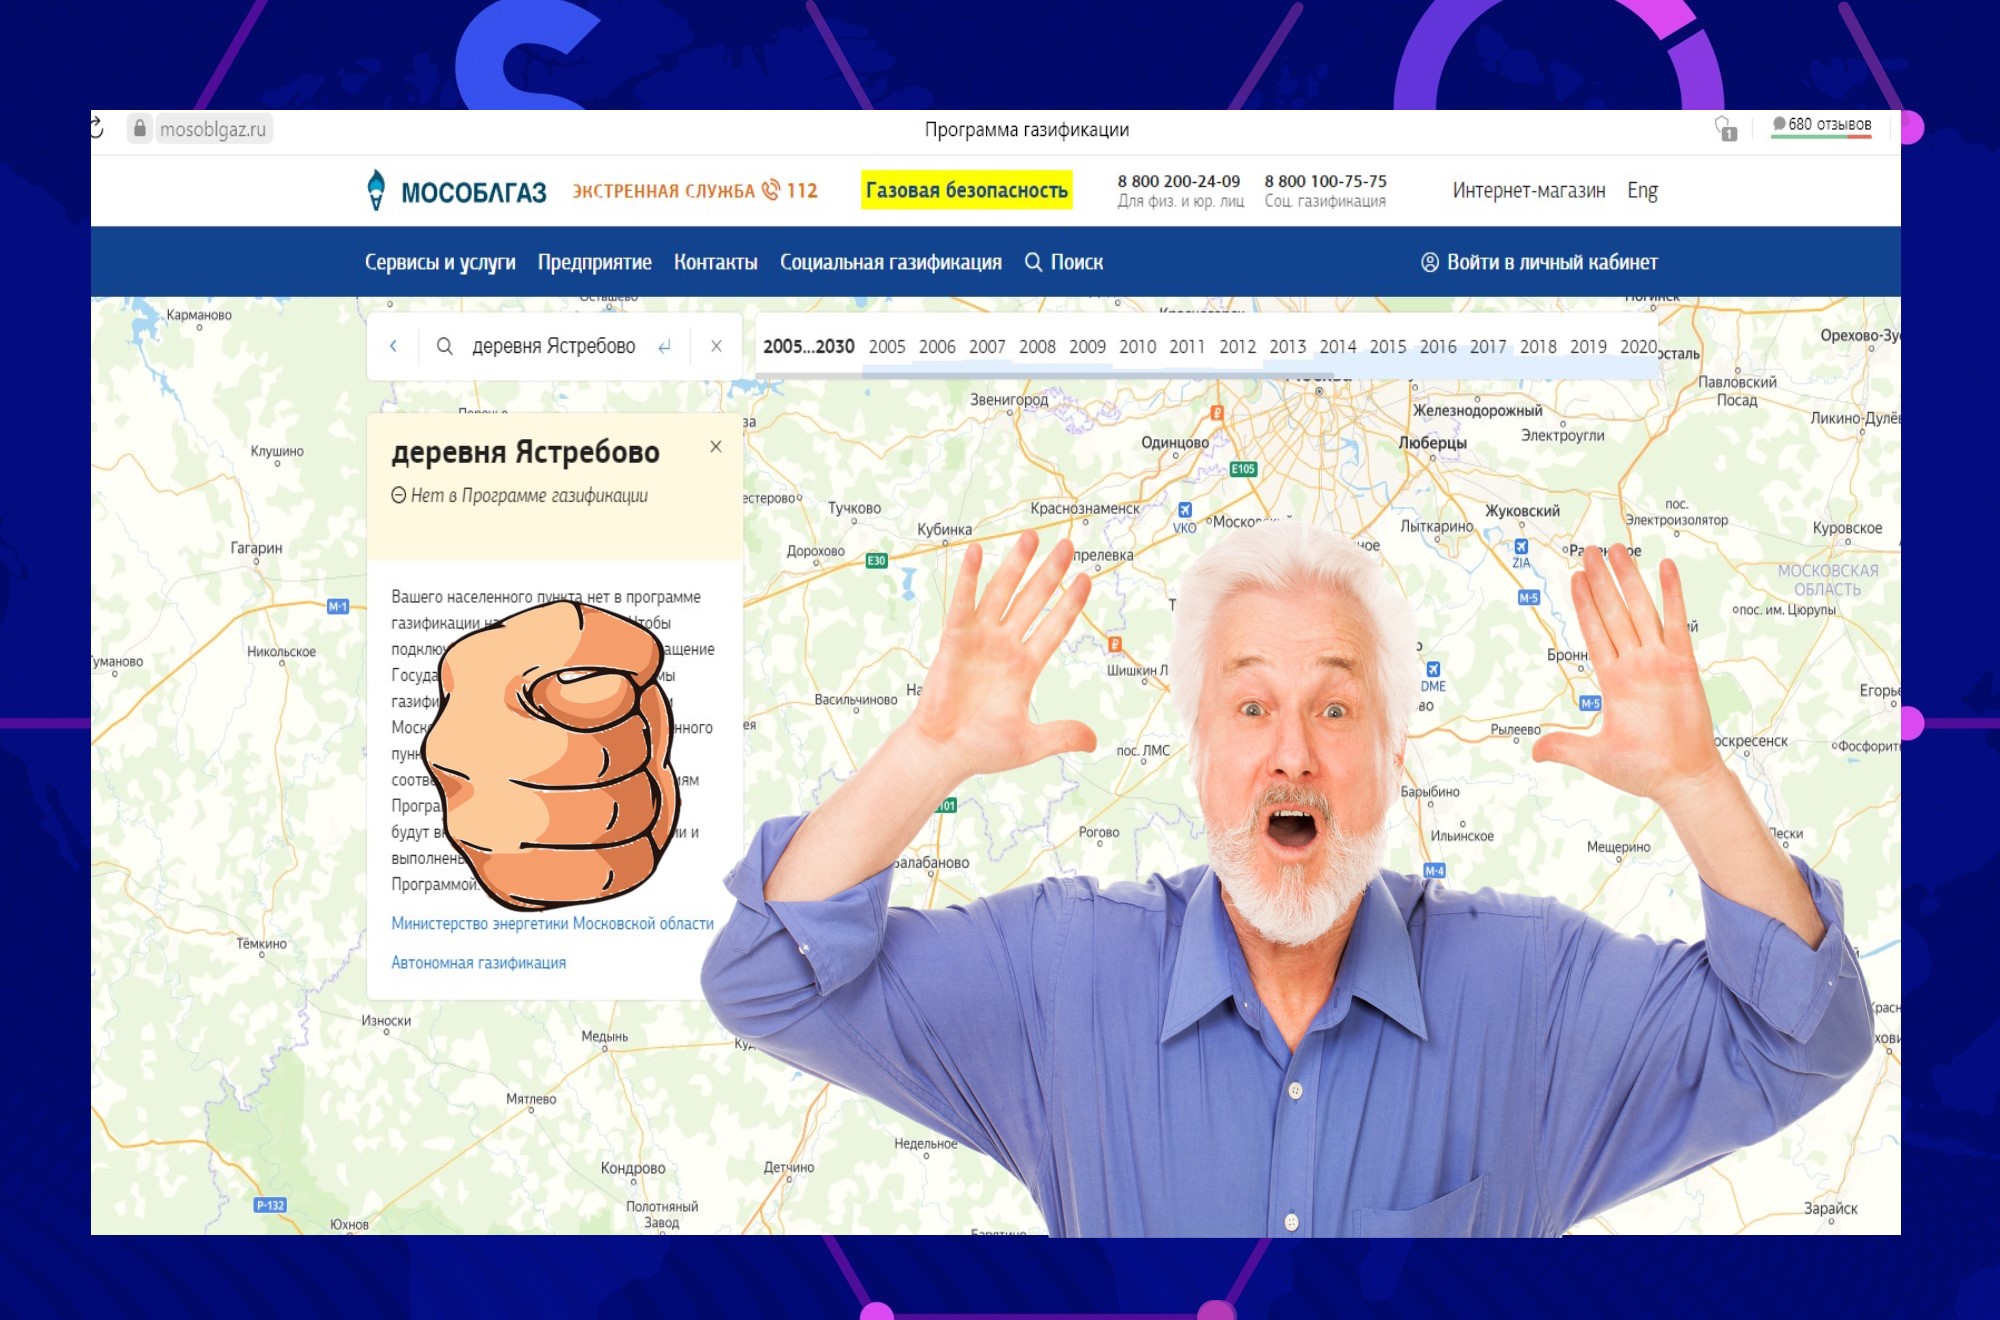This screenshot has width=2000, height=1320.
Task: Click phone number 8 800 200-24-09
Action: (x=1178, y=181)
